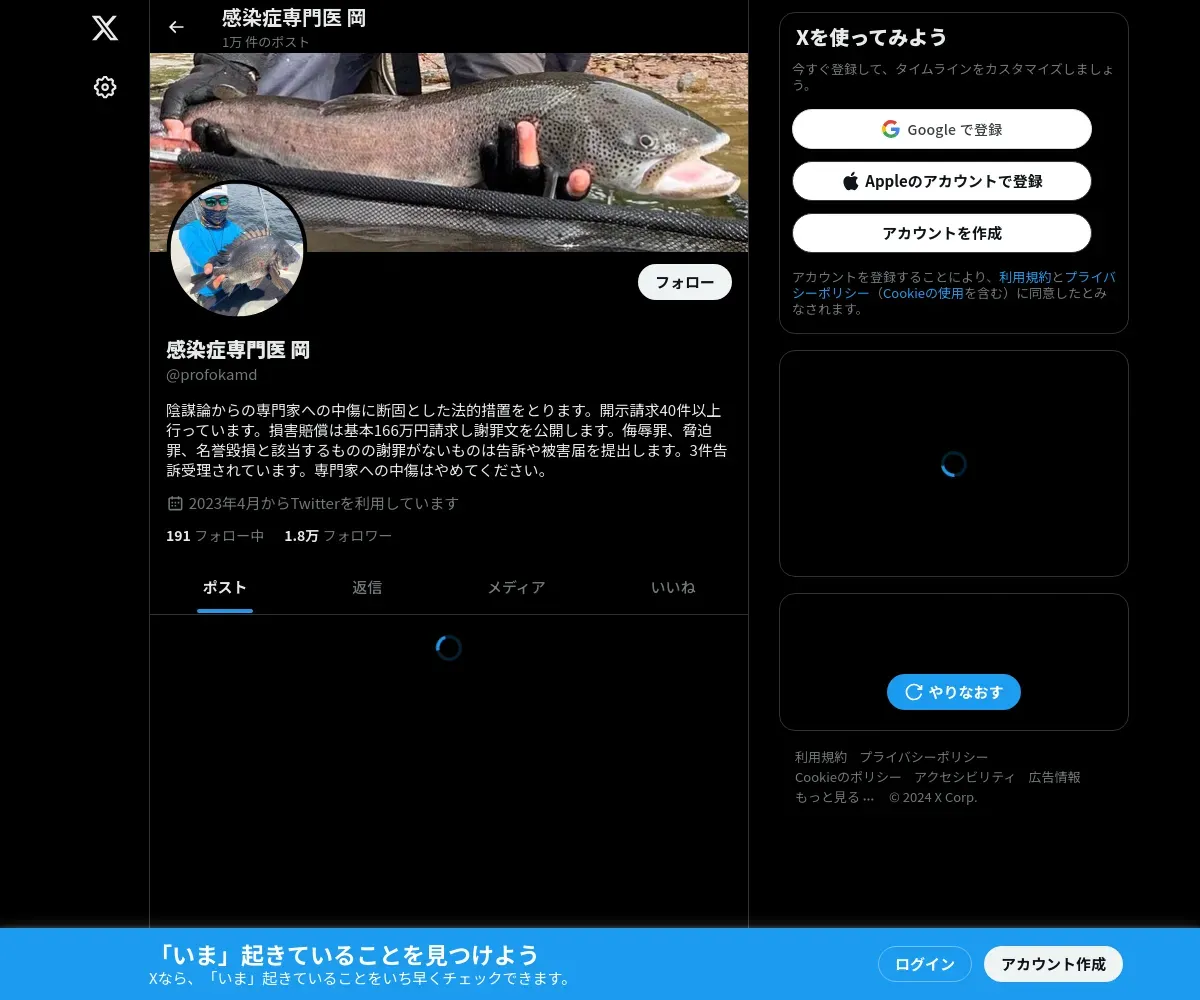Open the fish banner header image
Image resolution: width=1200 pixels, height=1000 pixels.
tap(449, 152)
